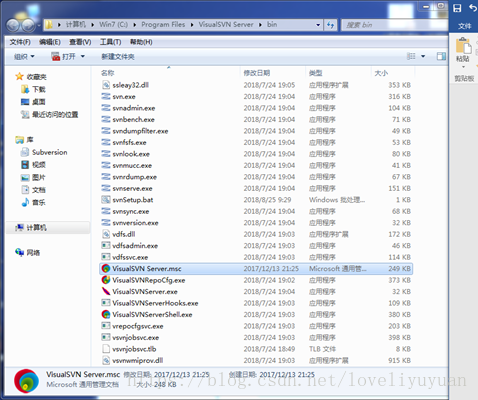Screen dimensions: 478x400
Task: Click the svnSetup.bat batch file icon
Action: click(x=106, y=200)
